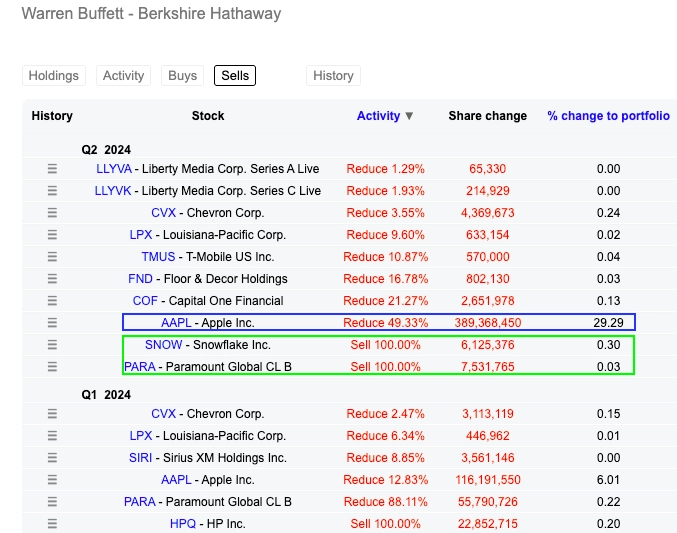Open the History tab
Image resolution: width=677 pixels, height=533 pixels.
[333, 76]
